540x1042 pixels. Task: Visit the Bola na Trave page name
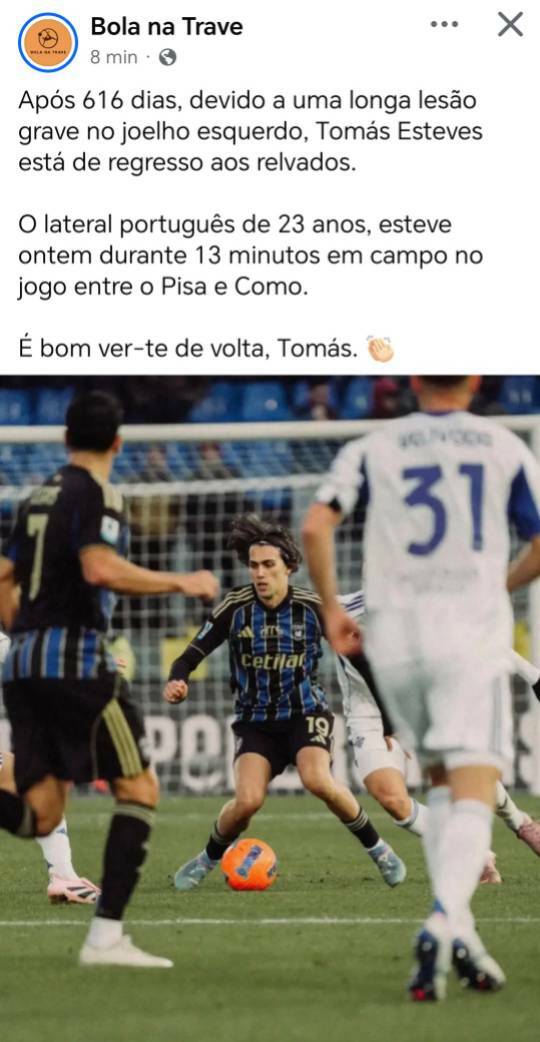(x=167, y=27)
